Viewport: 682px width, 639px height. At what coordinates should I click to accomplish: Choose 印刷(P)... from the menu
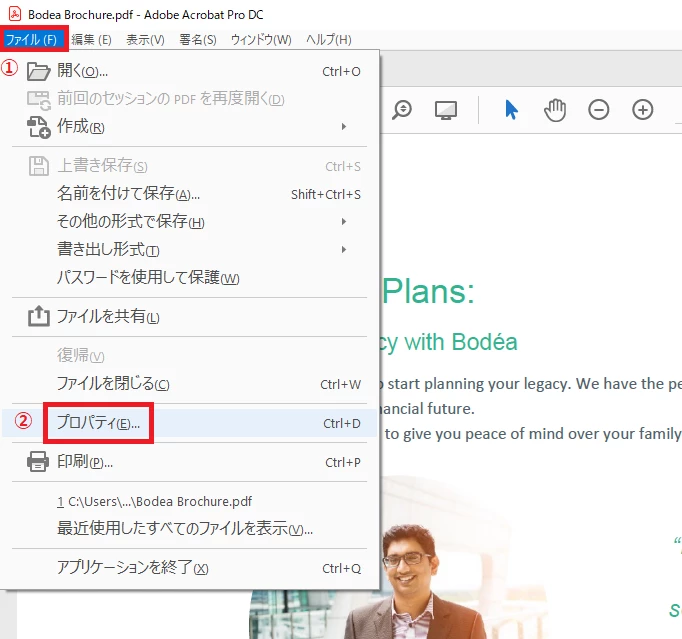click(189, 462)
